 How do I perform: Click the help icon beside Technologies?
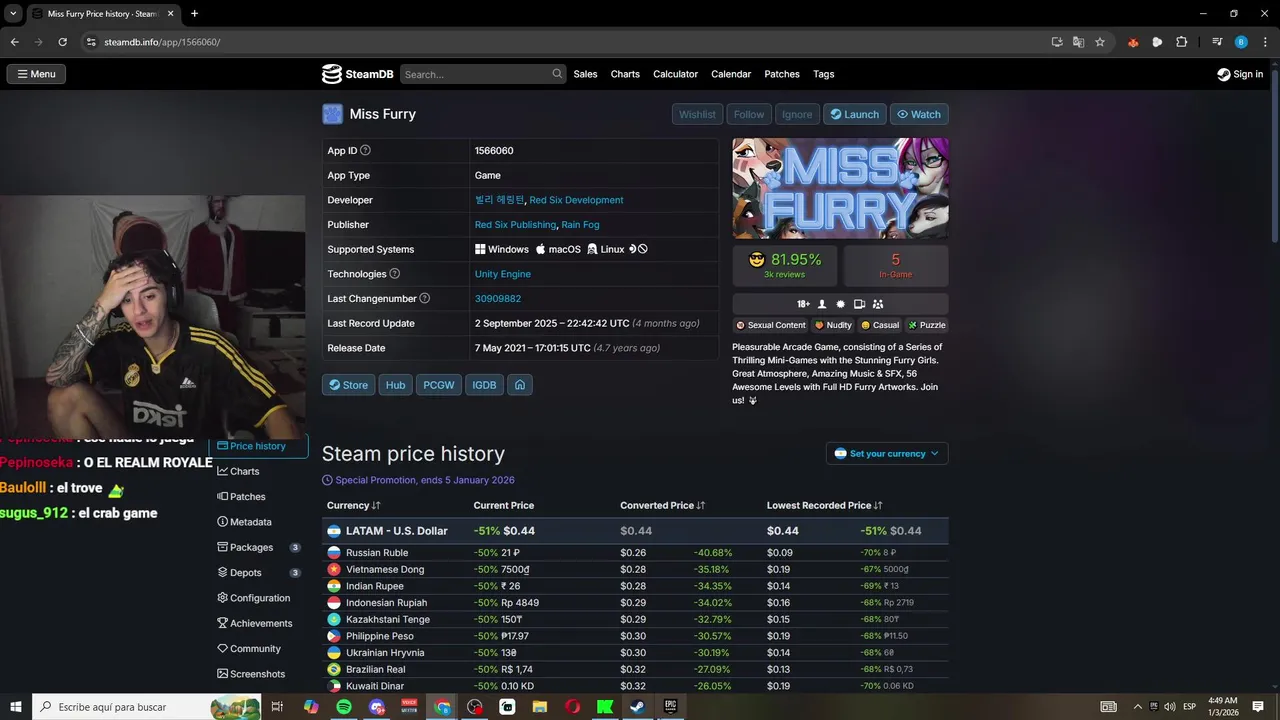click(x=394, y=274)
